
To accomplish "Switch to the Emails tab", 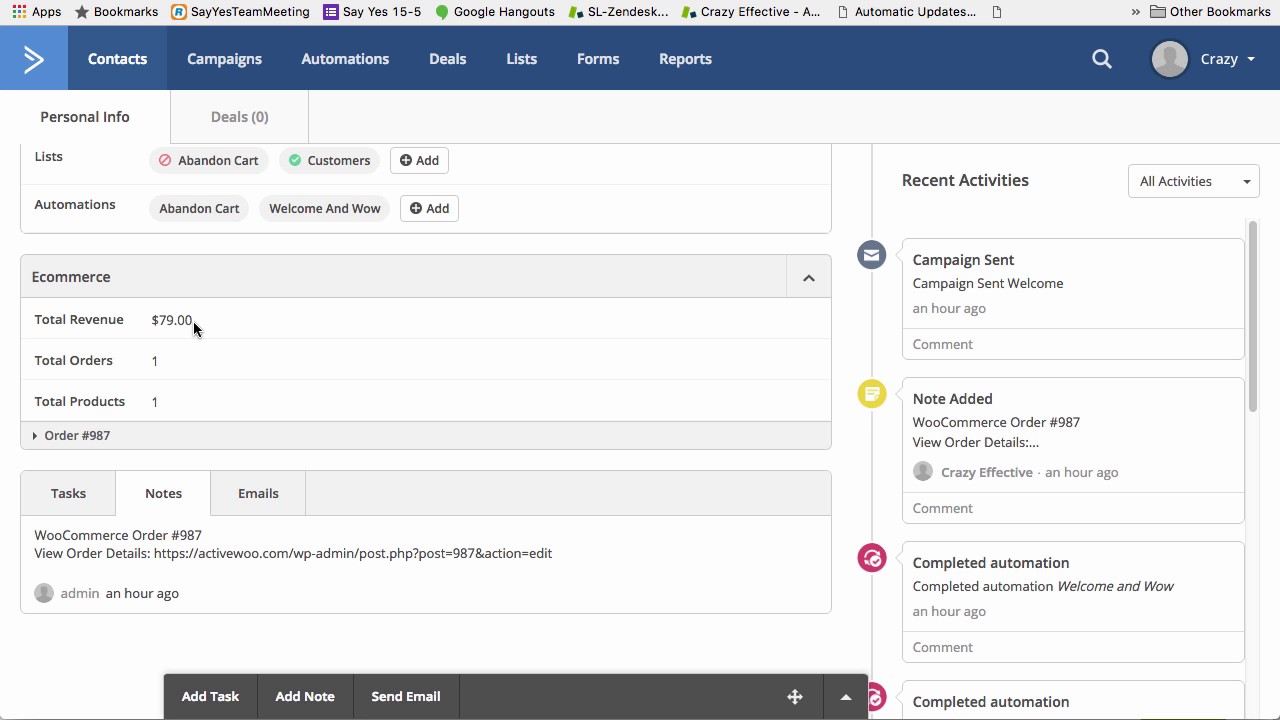I will coord(258,493).
